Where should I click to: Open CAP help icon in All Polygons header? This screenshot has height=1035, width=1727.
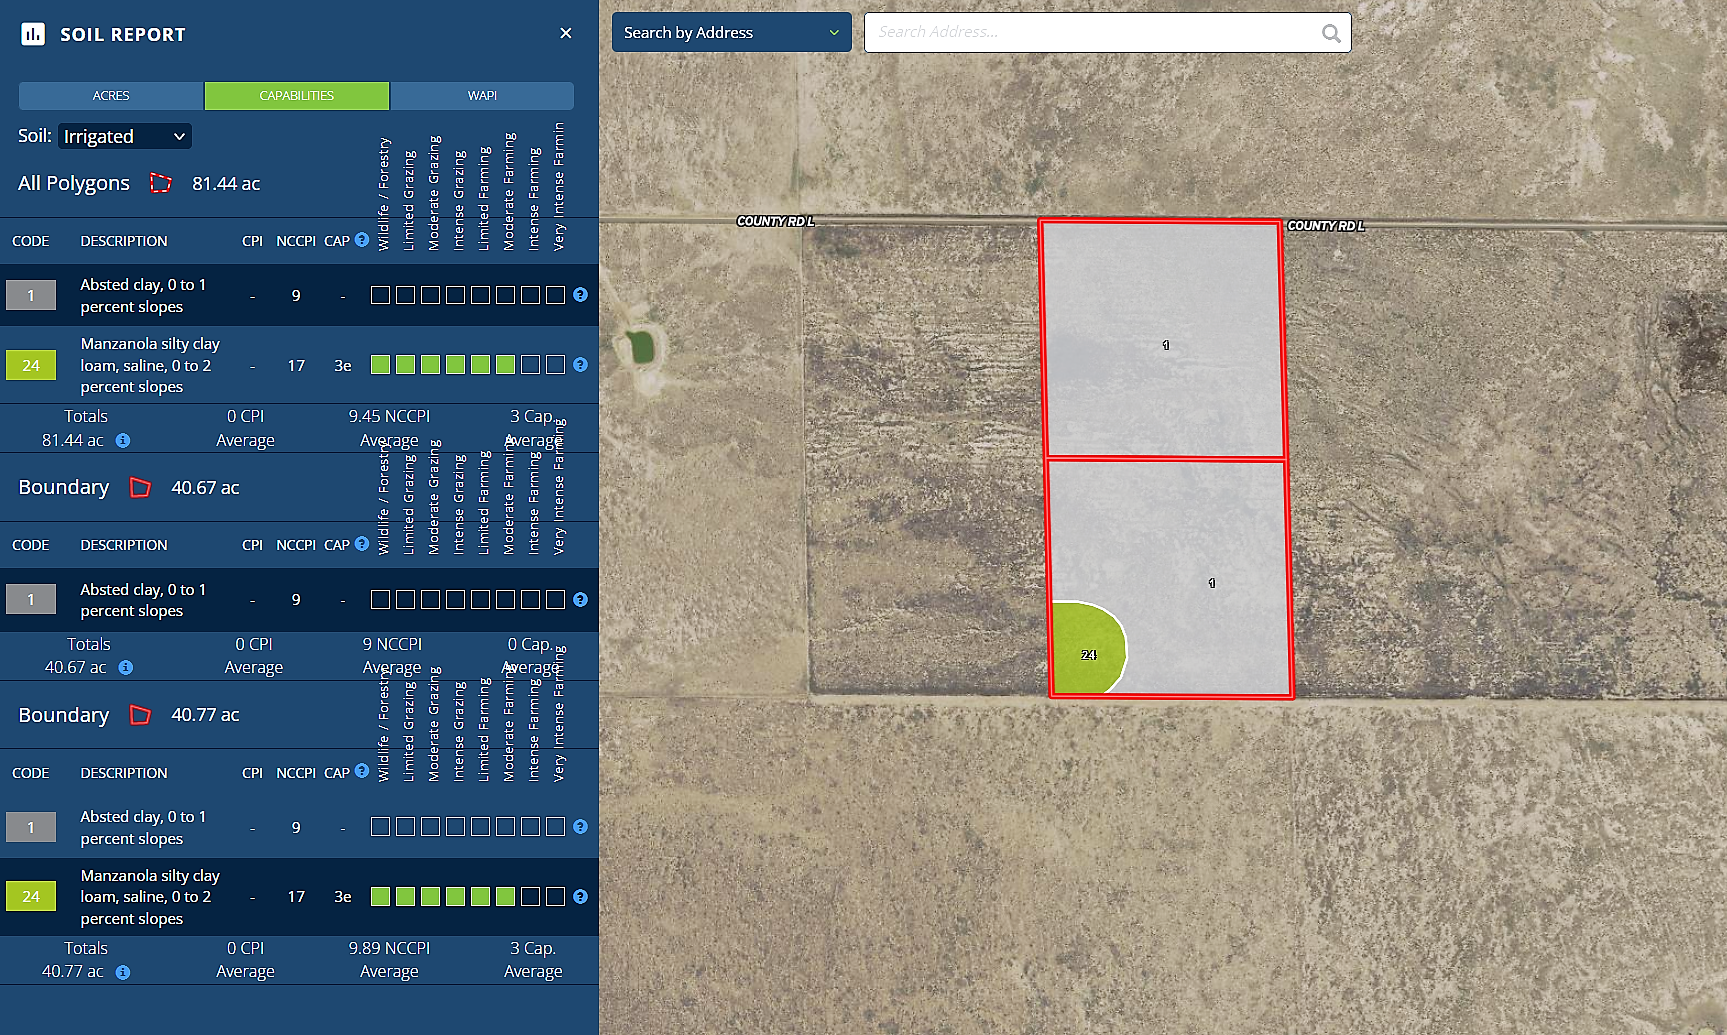click(362, 240)
